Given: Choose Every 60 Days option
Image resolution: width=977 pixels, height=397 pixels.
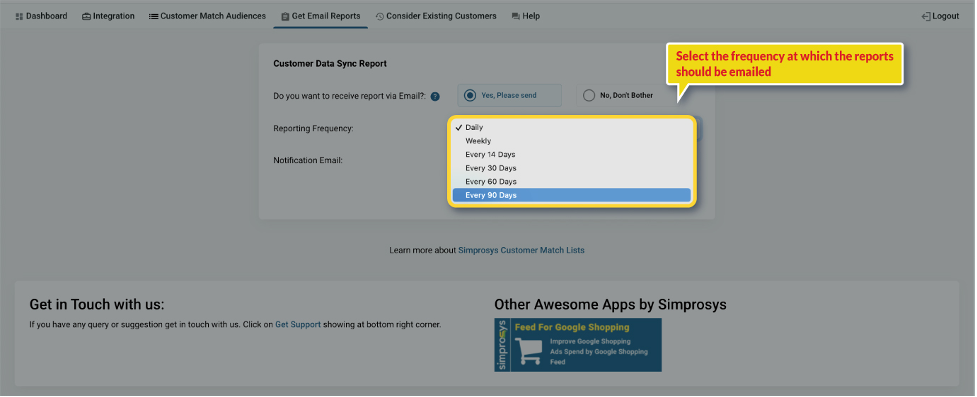Looking at the screenshot, I should click(571, 182).
